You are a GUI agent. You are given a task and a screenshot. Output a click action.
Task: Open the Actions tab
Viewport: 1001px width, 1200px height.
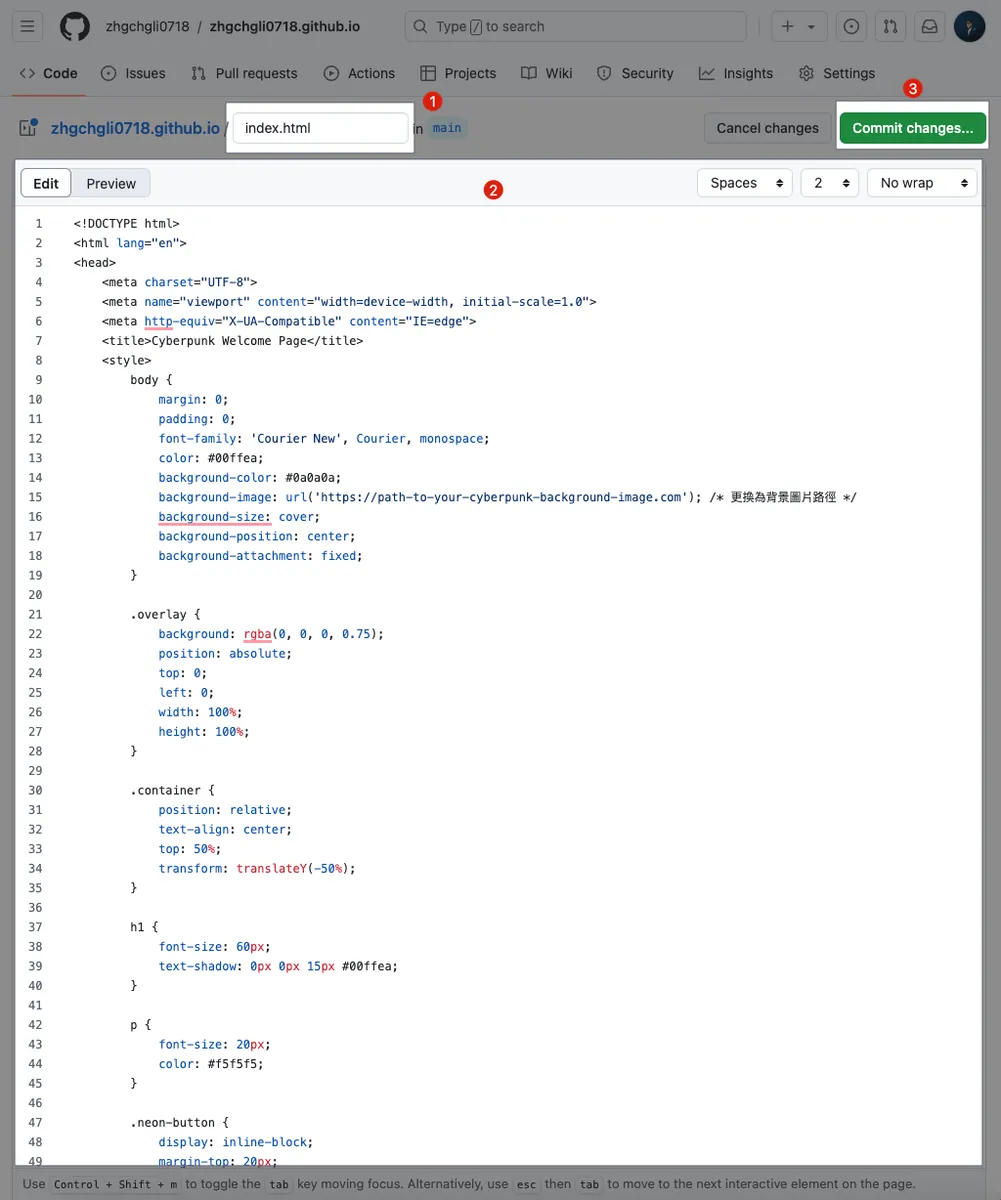click(359, 73)
